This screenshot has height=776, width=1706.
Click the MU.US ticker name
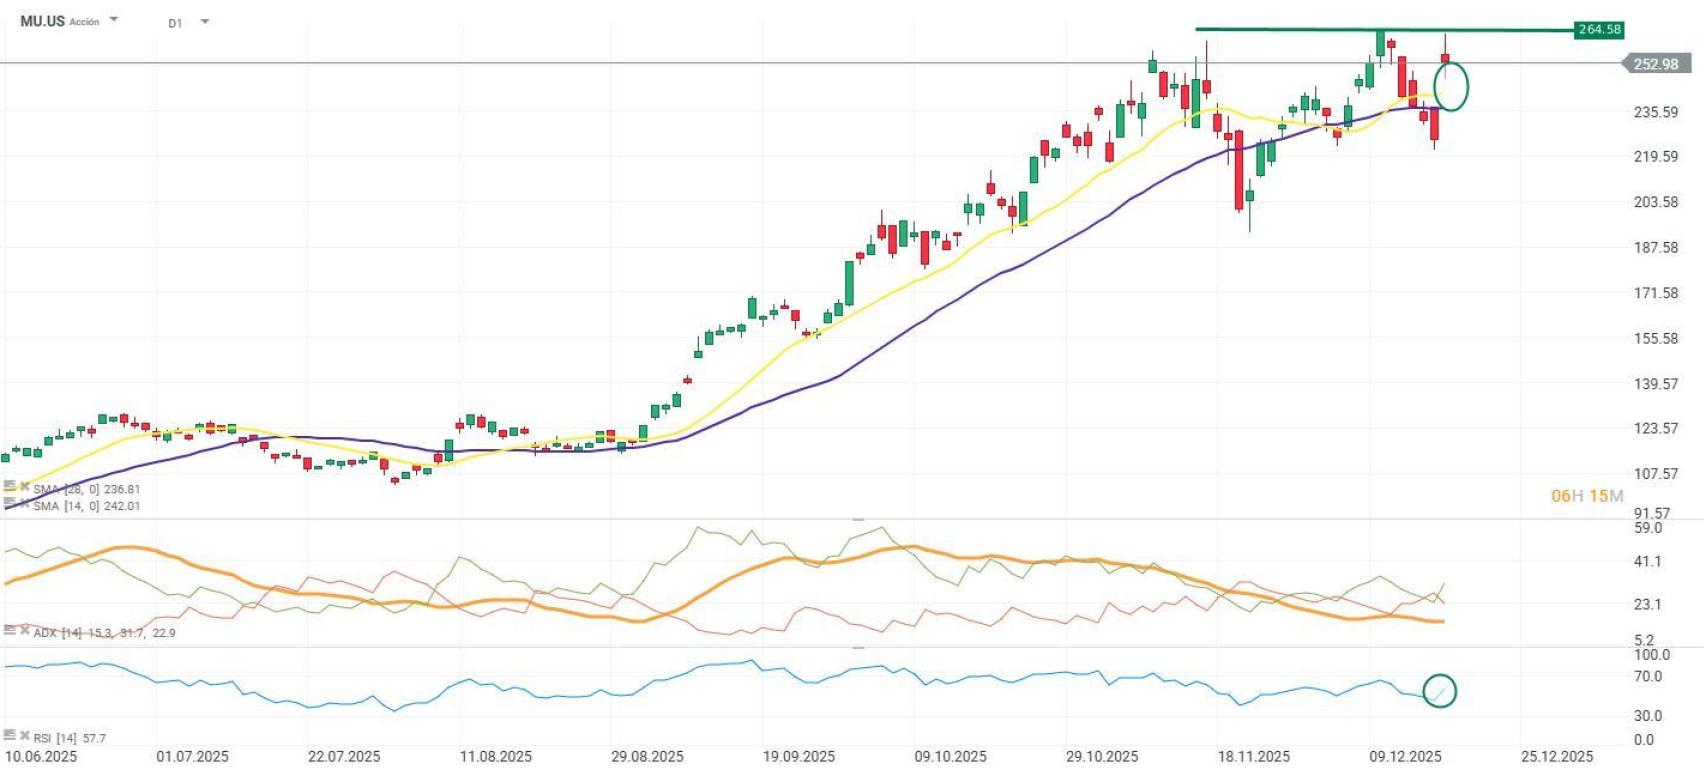point(42,21)
